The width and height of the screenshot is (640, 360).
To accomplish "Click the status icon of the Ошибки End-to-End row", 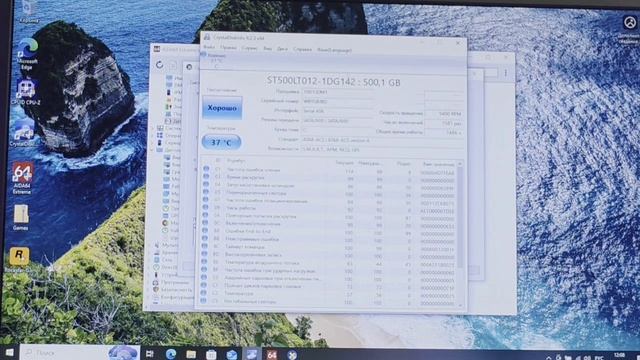I will tap(205, 231).
